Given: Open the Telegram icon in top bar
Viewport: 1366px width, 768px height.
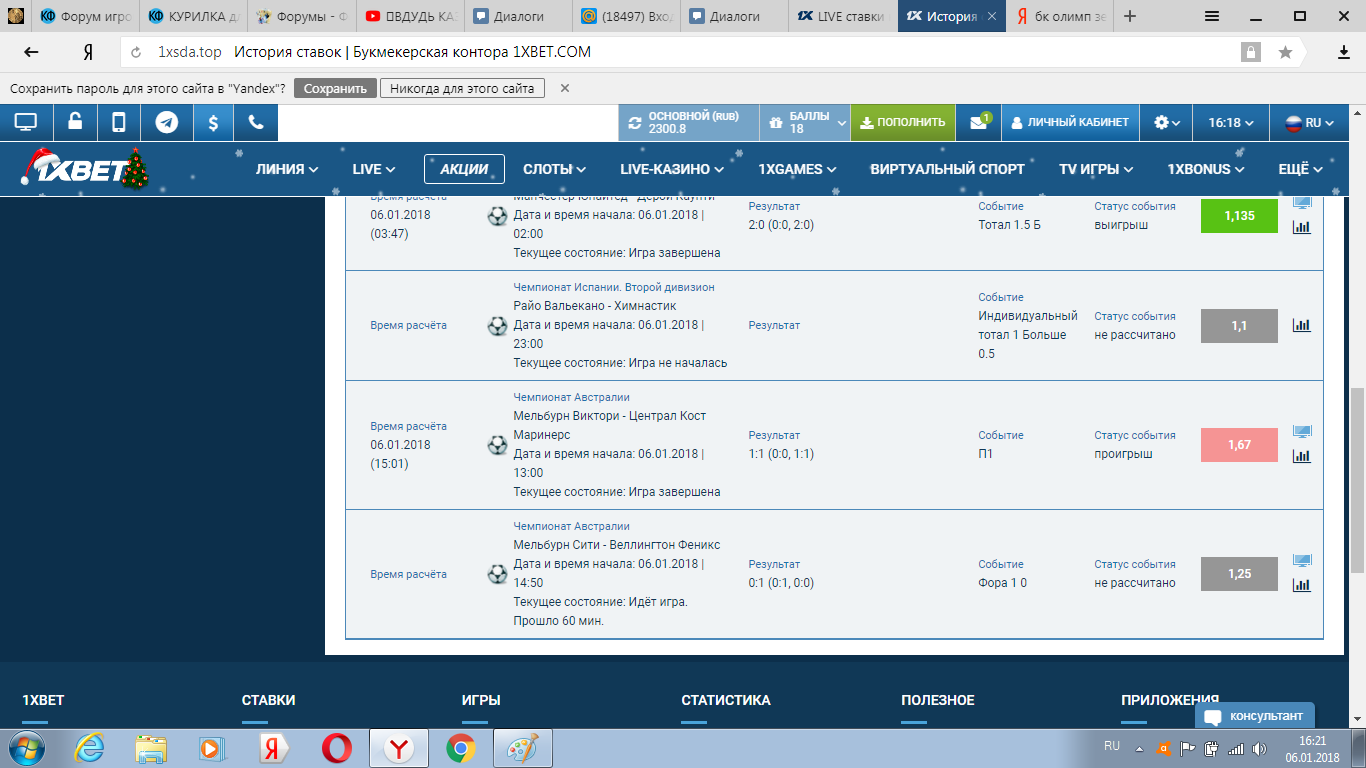Looking at the screenshot, I should (x=167, y=122).
